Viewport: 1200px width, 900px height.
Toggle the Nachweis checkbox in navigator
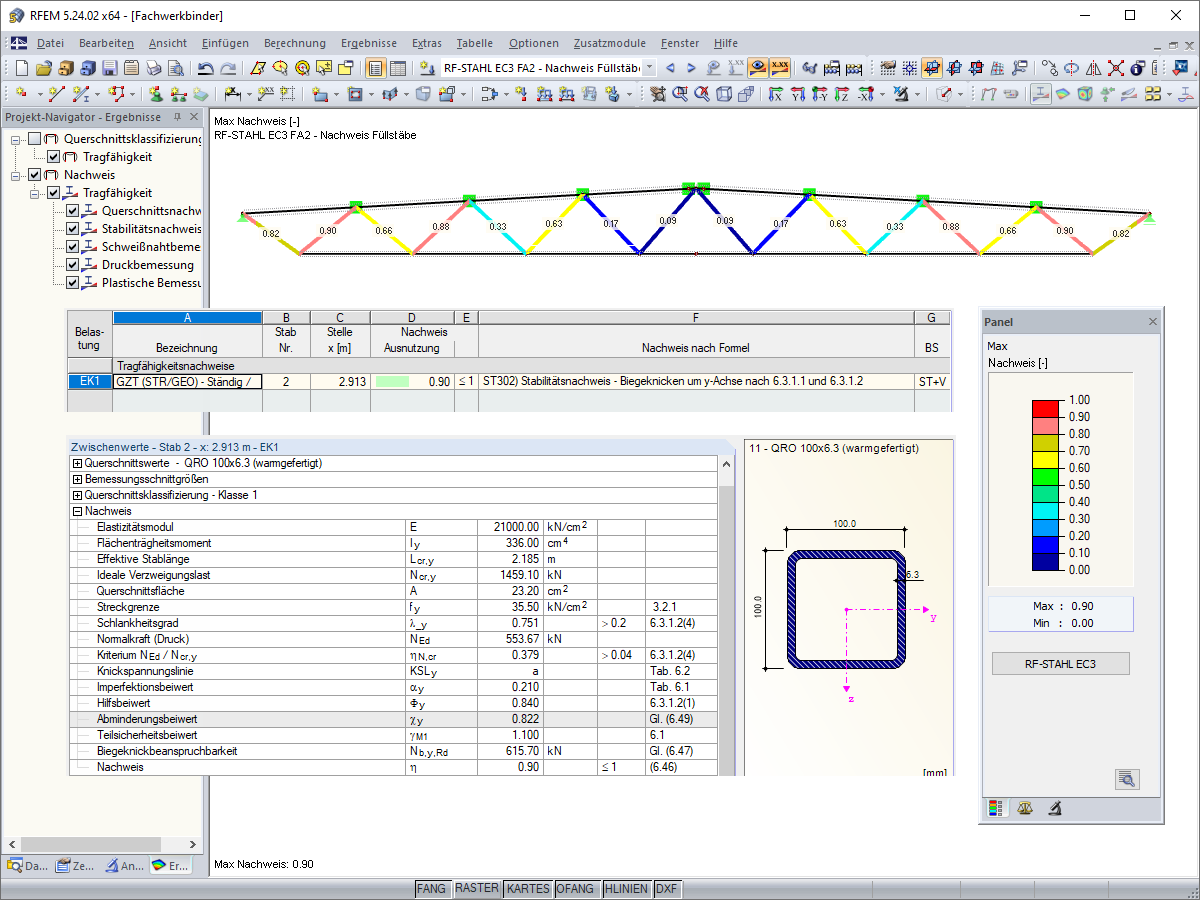(x=35, y=175)
